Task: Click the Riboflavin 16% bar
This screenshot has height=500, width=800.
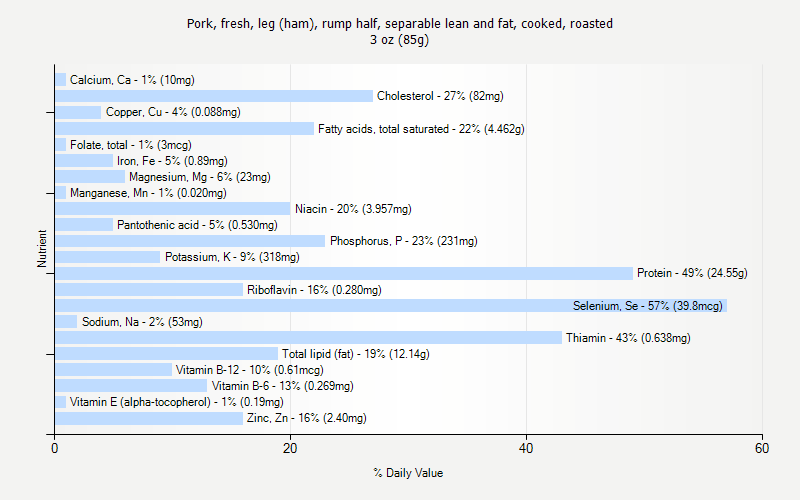Action: click(149, 290)
